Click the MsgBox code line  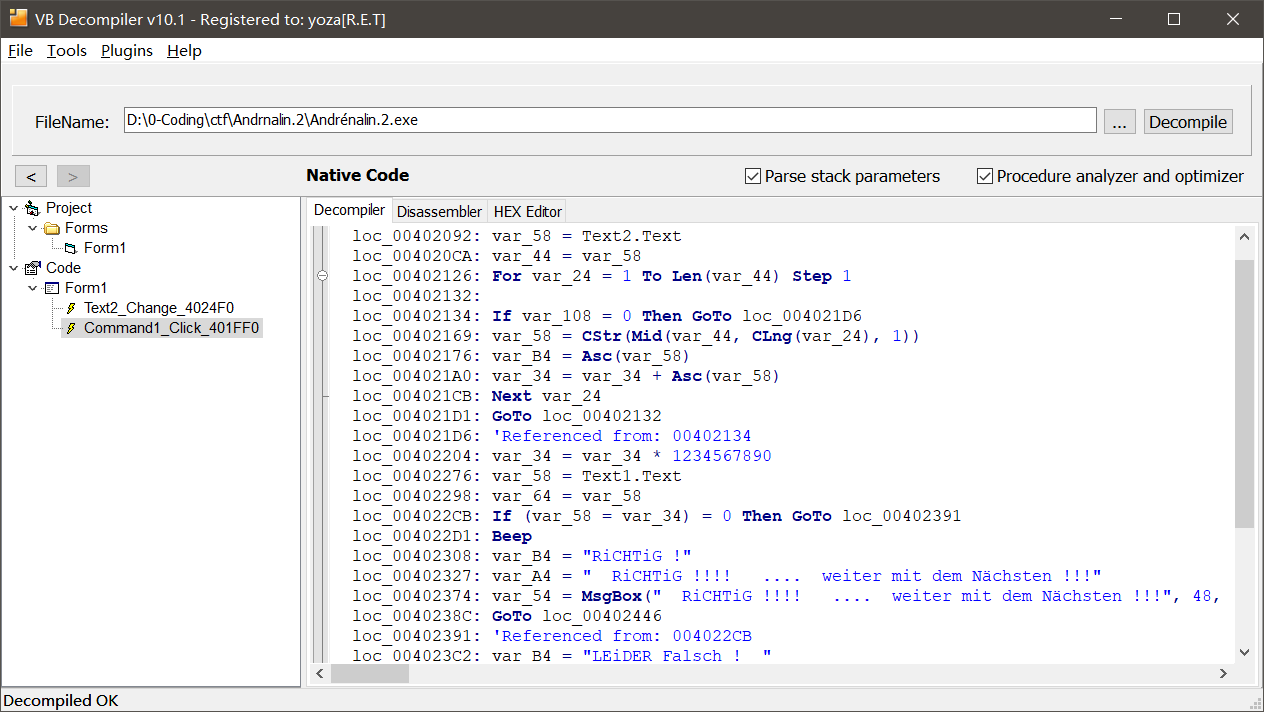(786, 596)
